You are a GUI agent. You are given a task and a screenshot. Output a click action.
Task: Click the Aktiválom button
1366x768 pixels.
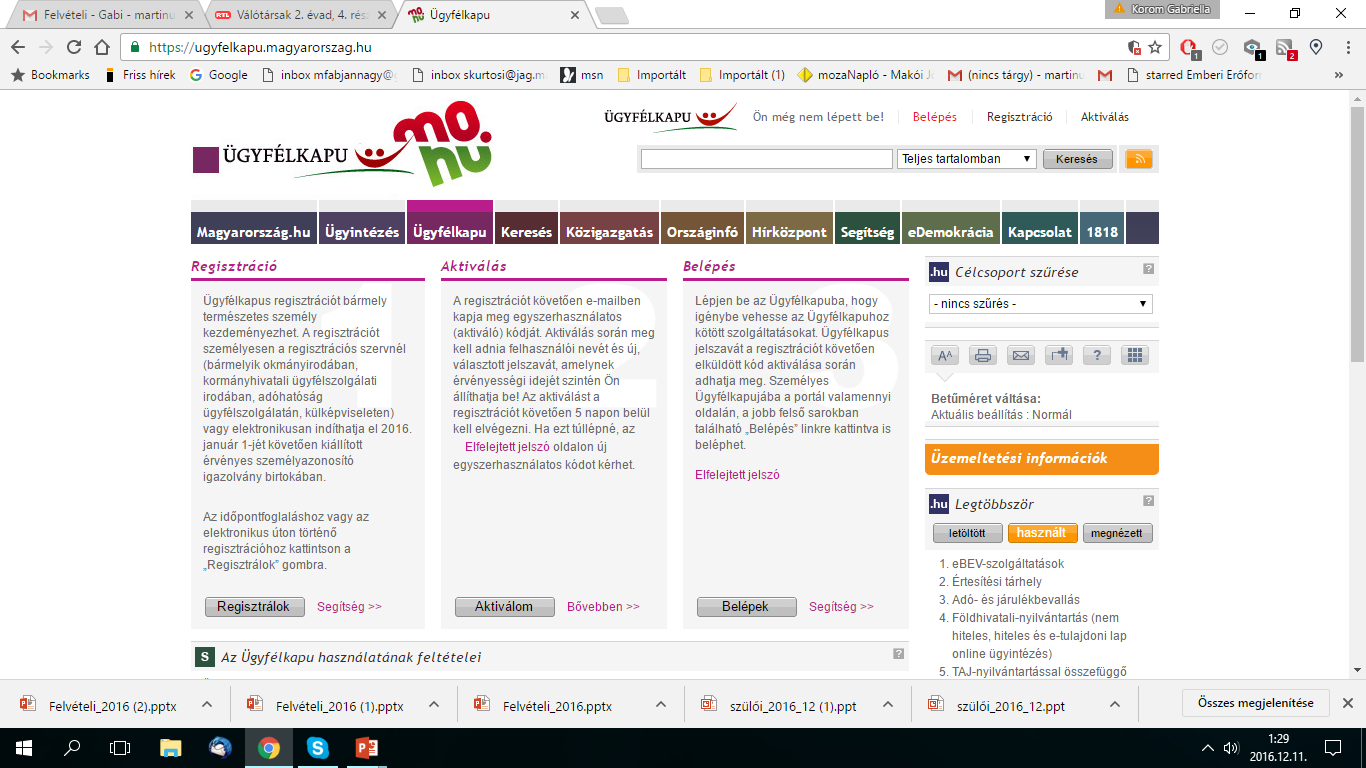[504, 607]
